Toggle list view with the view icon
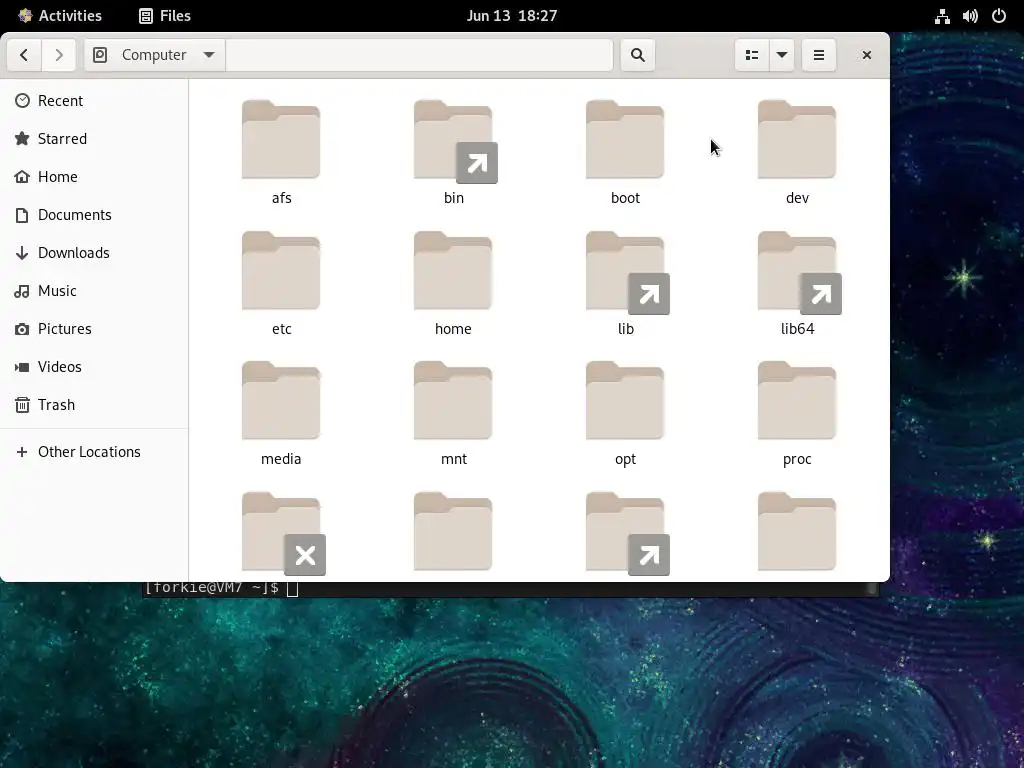Viewport: 1024px width, 768px height. 752,55
